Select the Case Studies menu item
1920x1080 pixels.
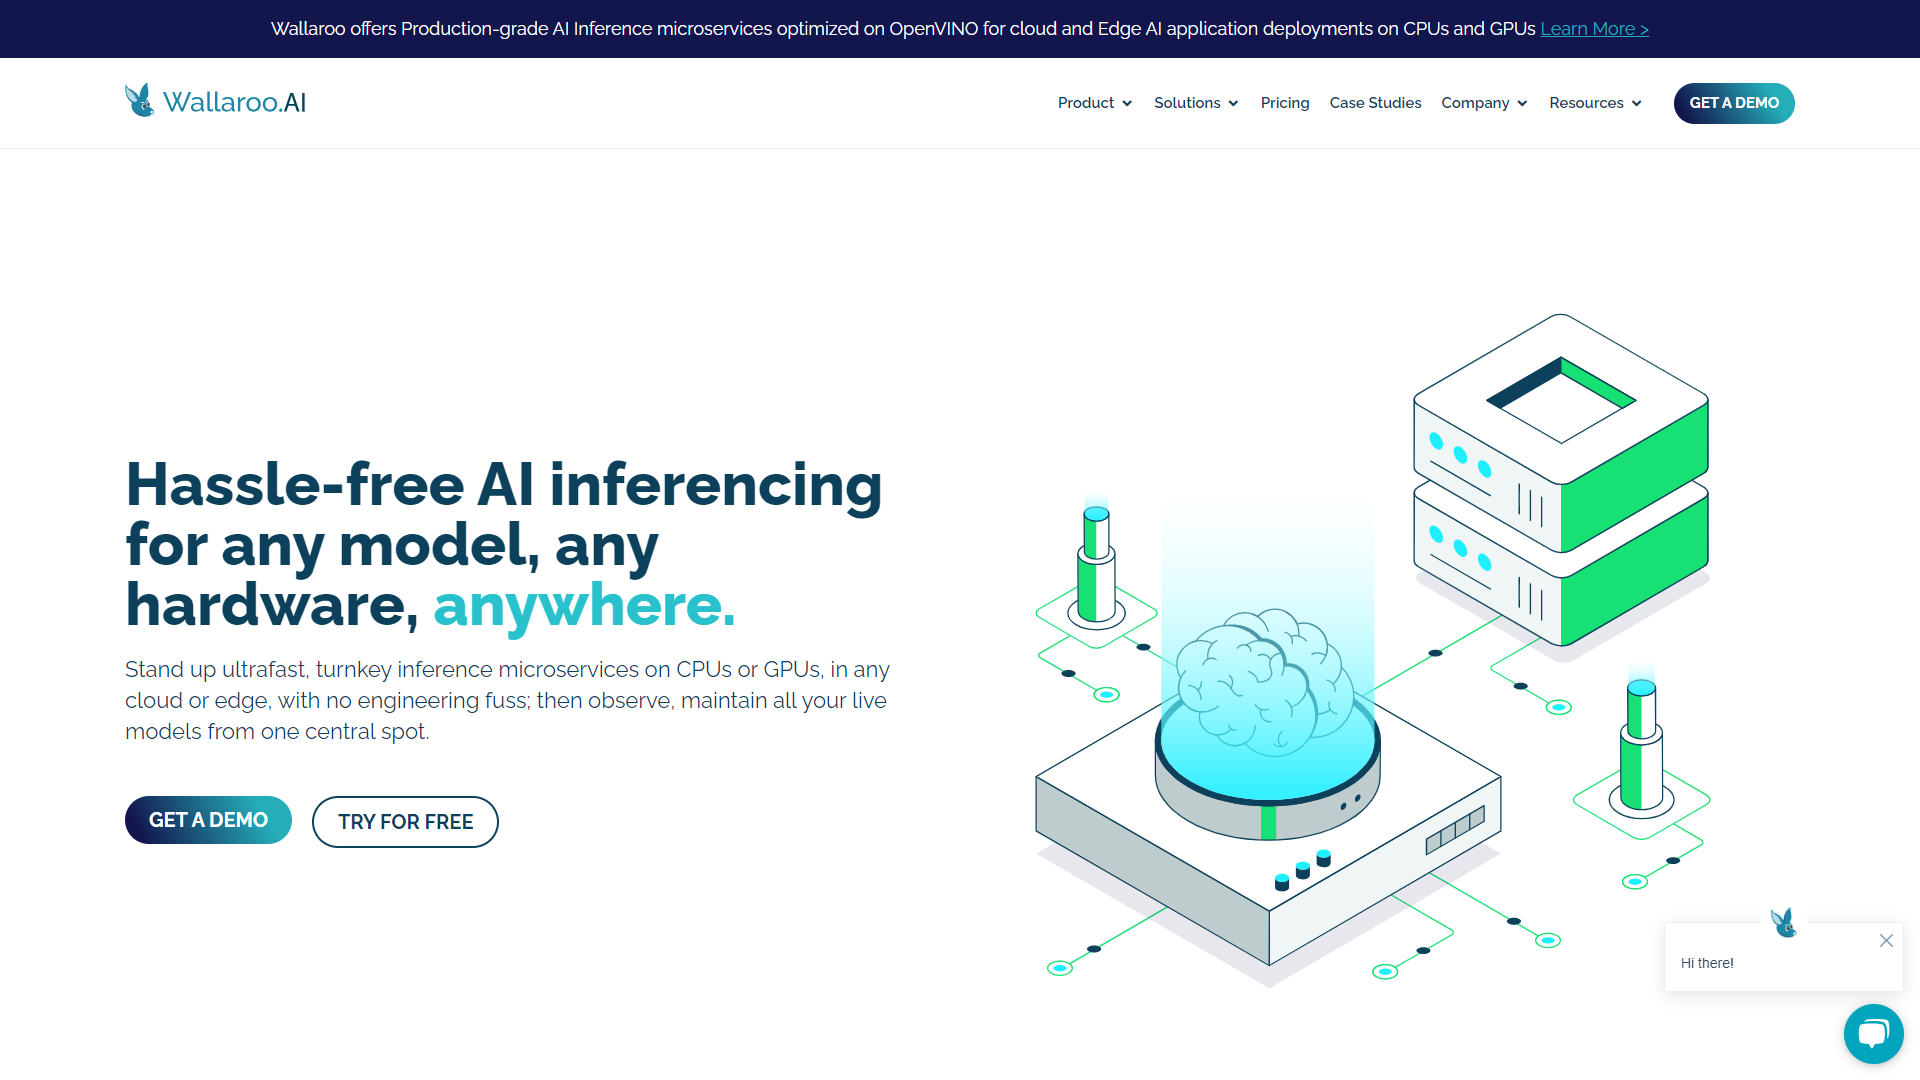1375,102
